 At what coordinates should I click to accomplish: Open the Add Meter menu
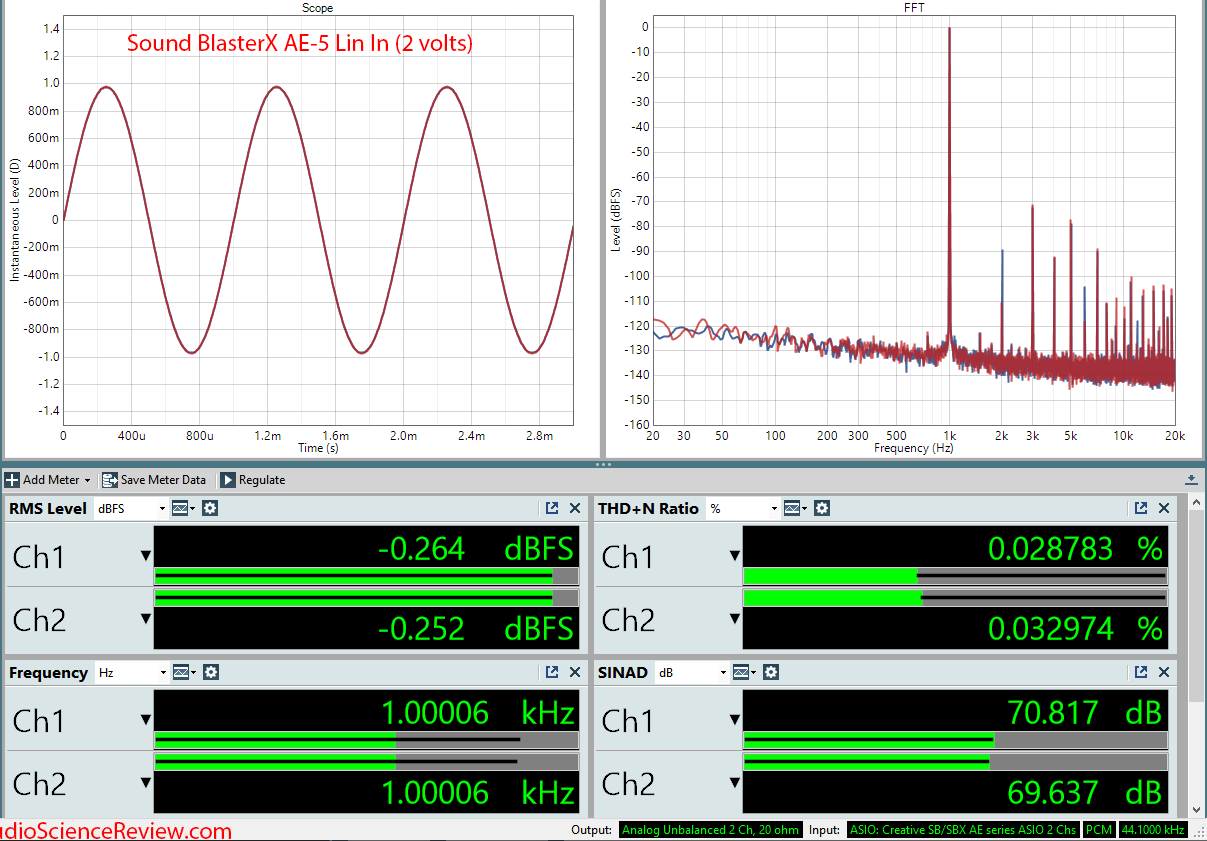pos(48,480)
